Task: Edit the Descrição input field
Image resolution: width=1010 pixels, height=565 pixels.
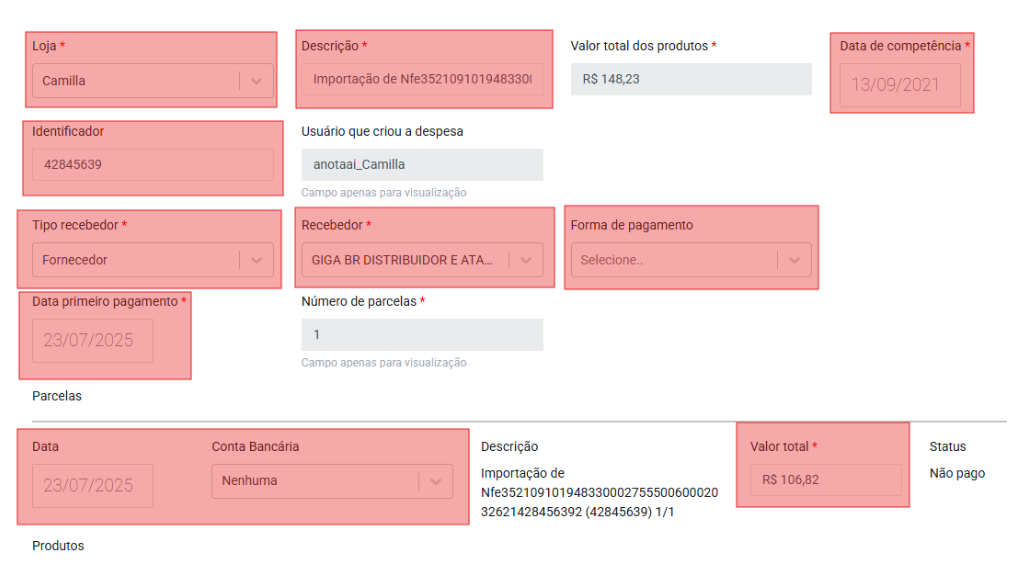Action: coord(422,79)
